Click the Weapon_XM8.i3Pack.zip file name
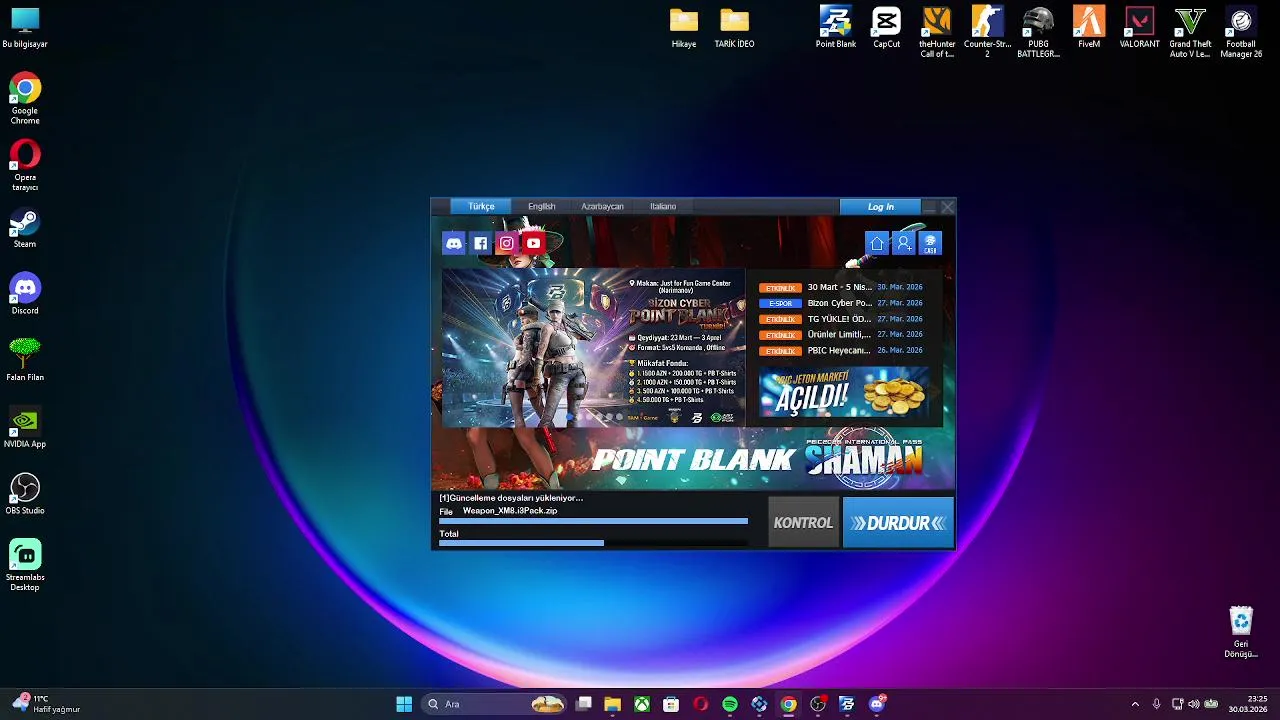1280x720 pixels. click(510, 511)
